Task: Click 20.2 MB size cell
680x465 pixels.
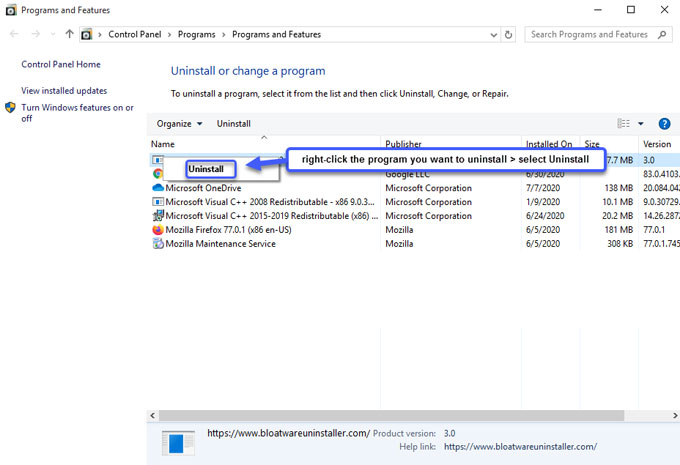Action: pyautogui.click(x=618, y=216)
